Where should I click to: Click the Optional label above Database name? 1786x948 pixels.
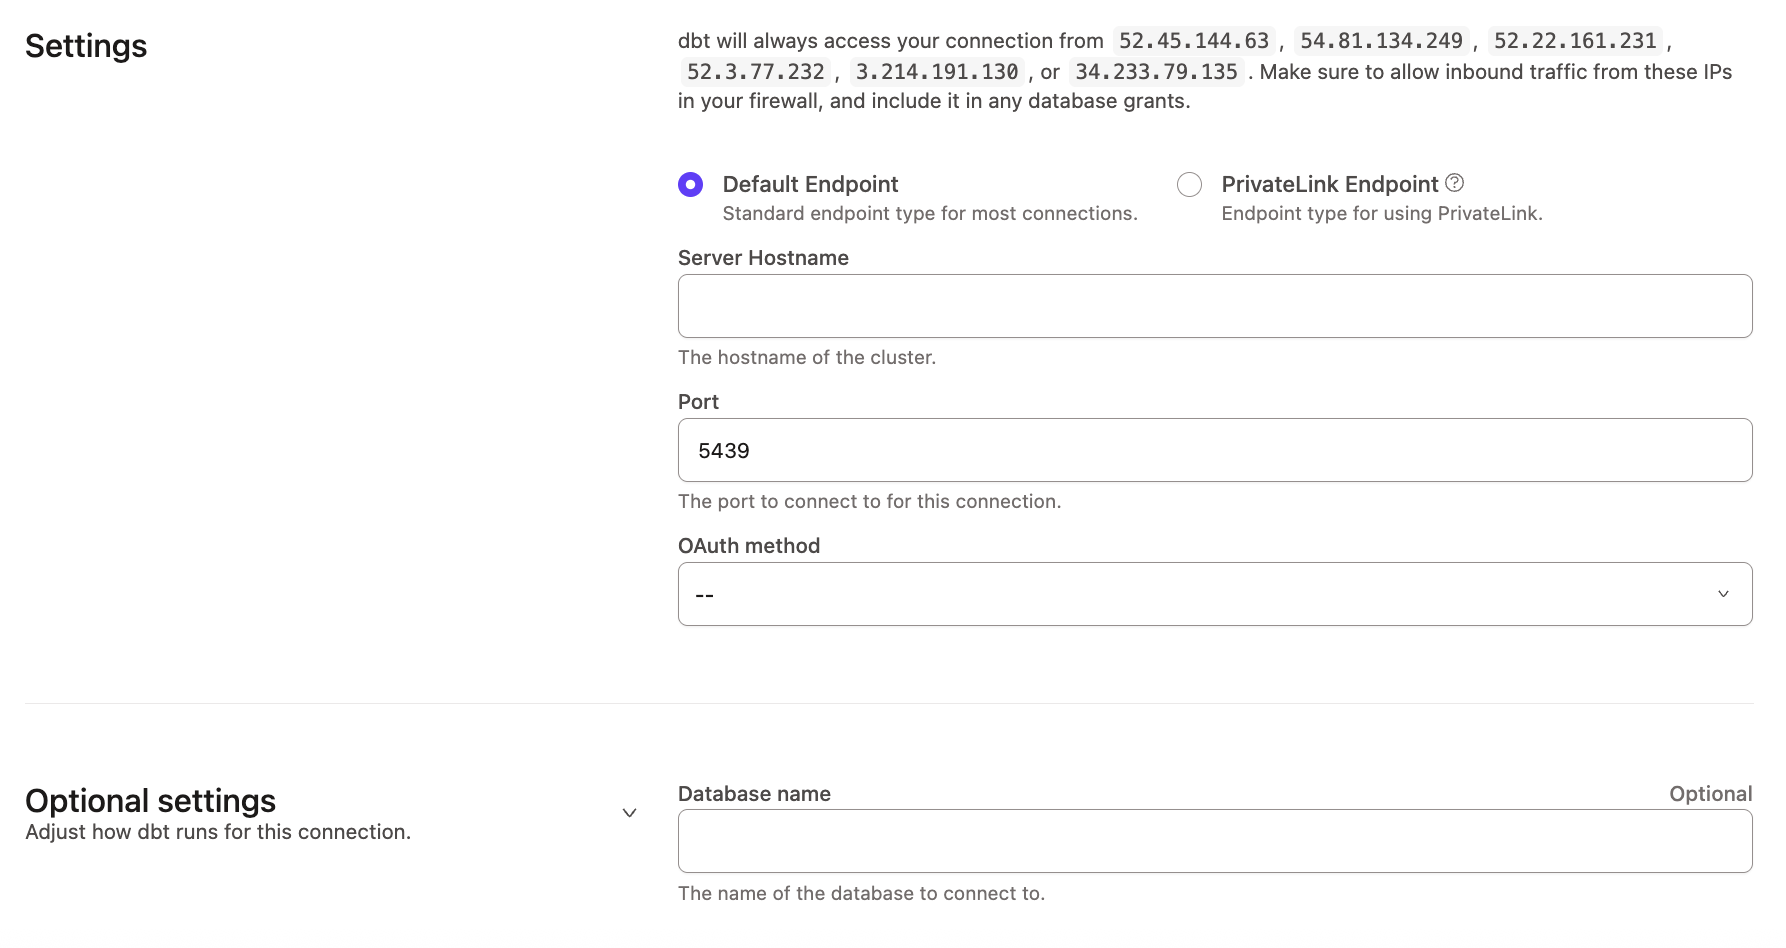click(x=1711, y=793)
